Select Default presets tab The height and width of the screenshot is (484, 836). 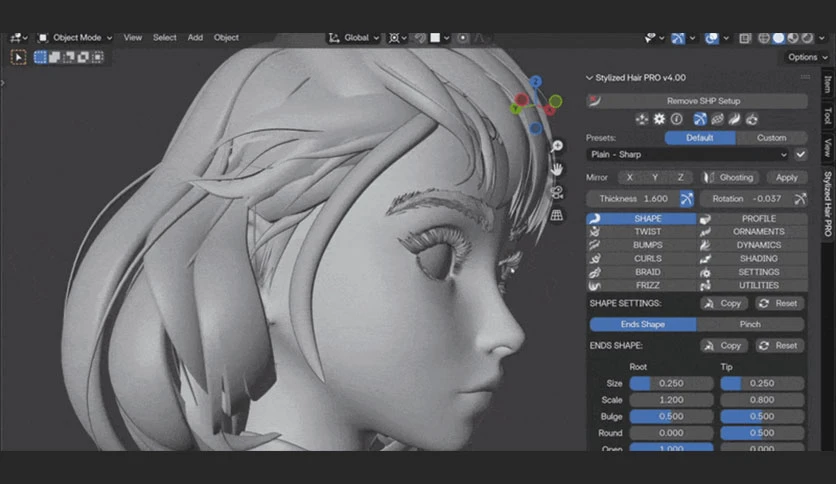tap(700, 138)
